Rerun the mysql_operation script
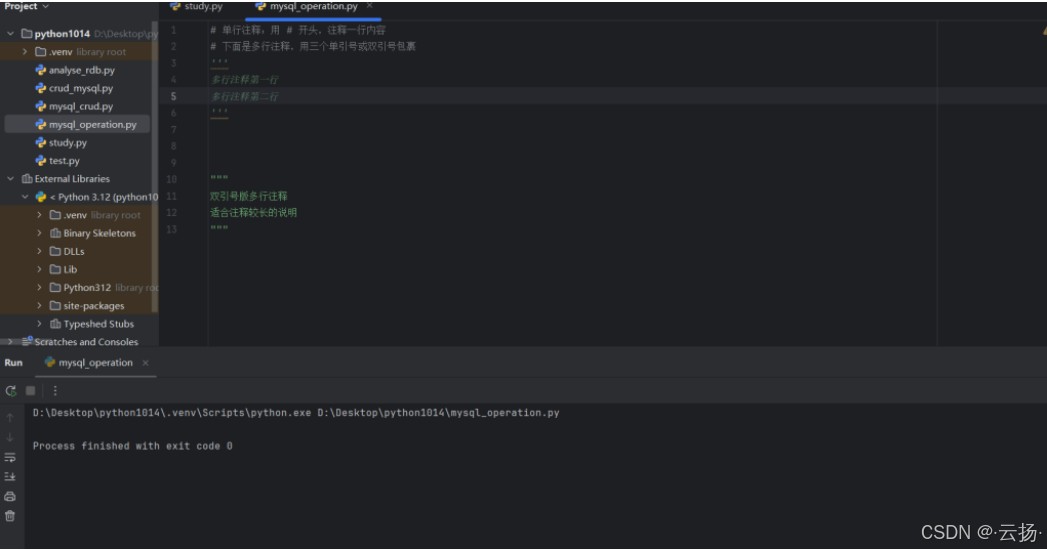This screenshot has height=551, width=1047. [x=10, y=390]
